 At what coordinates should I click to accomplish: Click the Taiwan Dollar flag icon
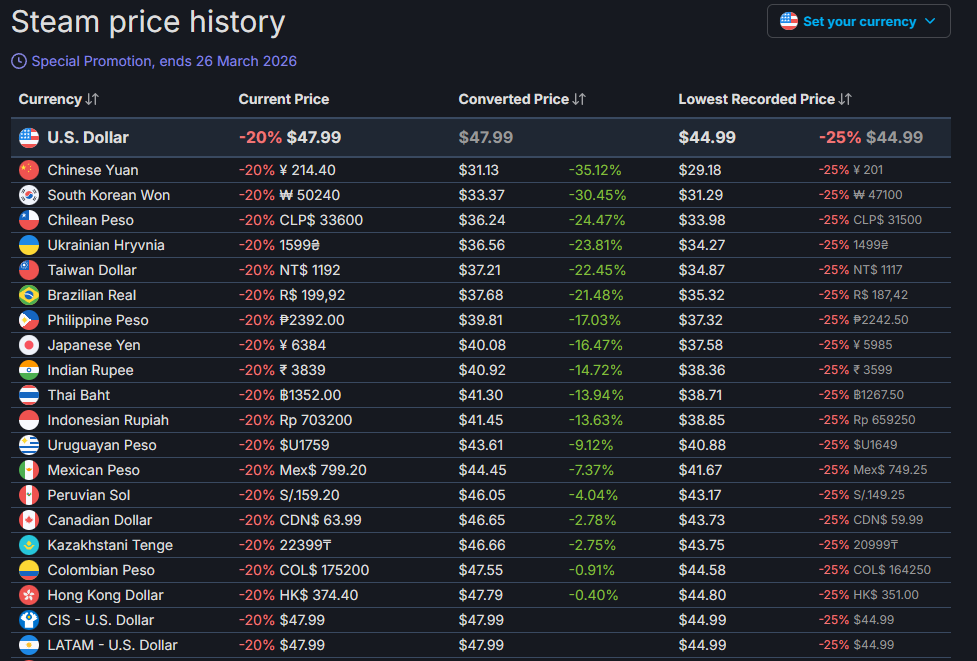[29, 270]
